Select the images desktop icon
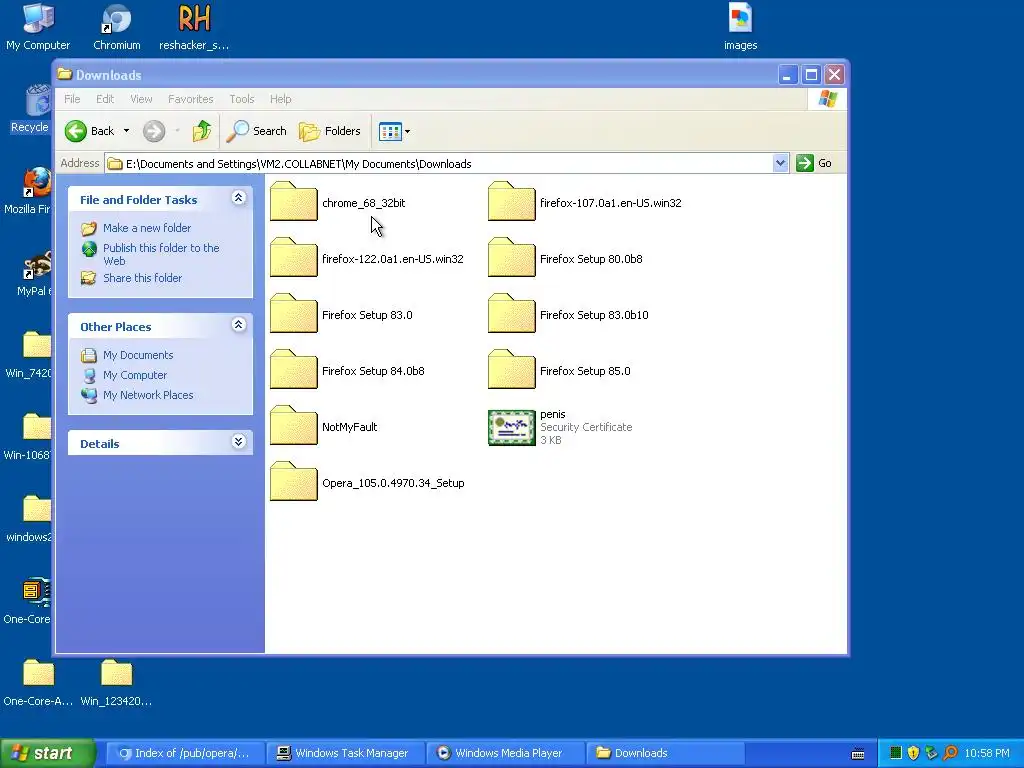The image size is (1024, 768). click(741, 27)
